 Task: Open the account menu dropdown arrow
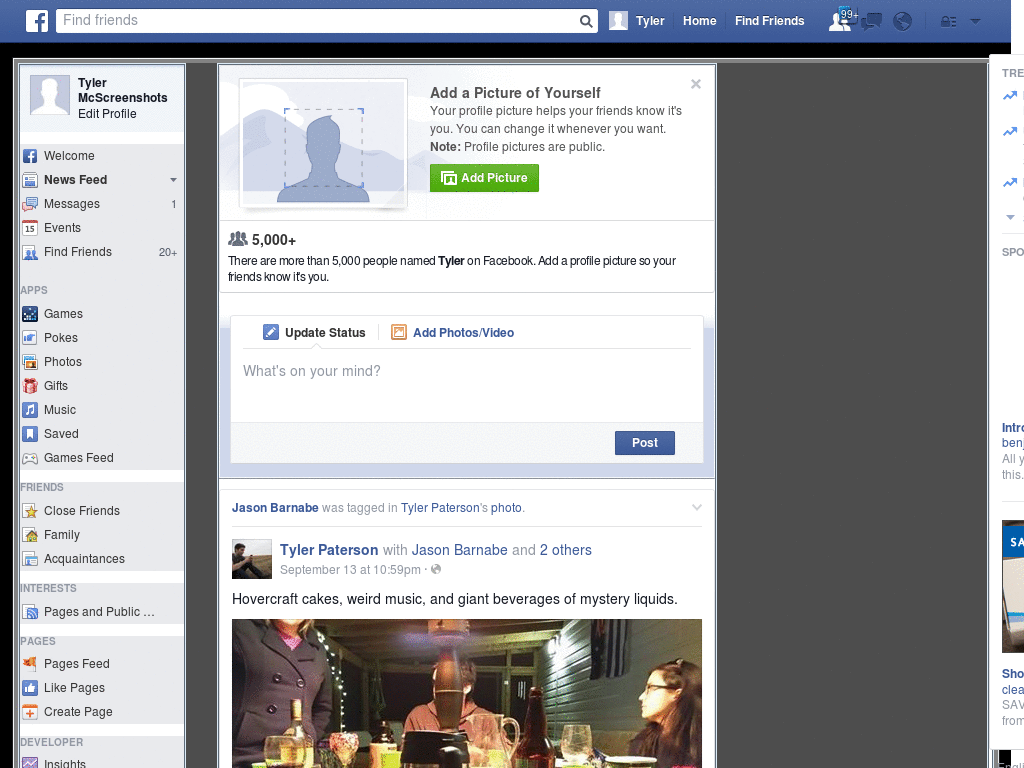pyautogui.click(x=975, y=22)
